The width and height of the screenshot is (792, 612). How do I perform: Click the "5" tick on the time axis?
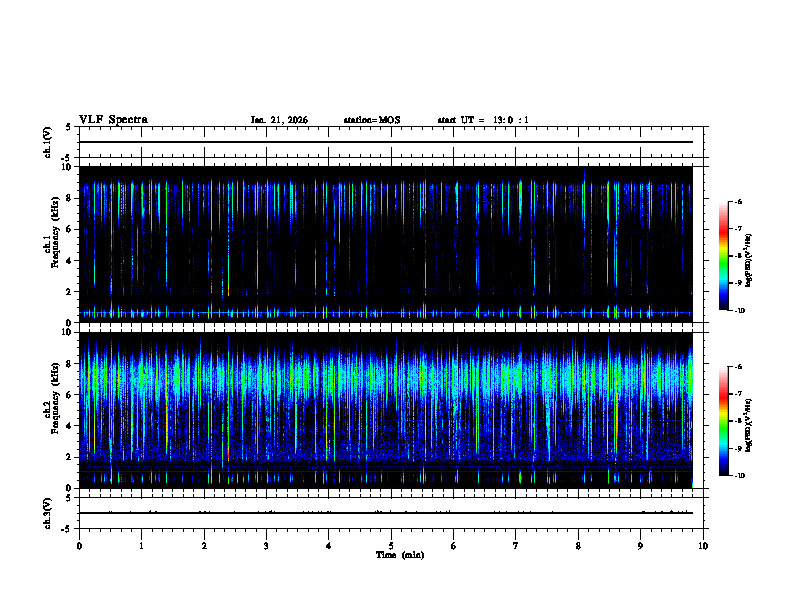pos(391,546)
